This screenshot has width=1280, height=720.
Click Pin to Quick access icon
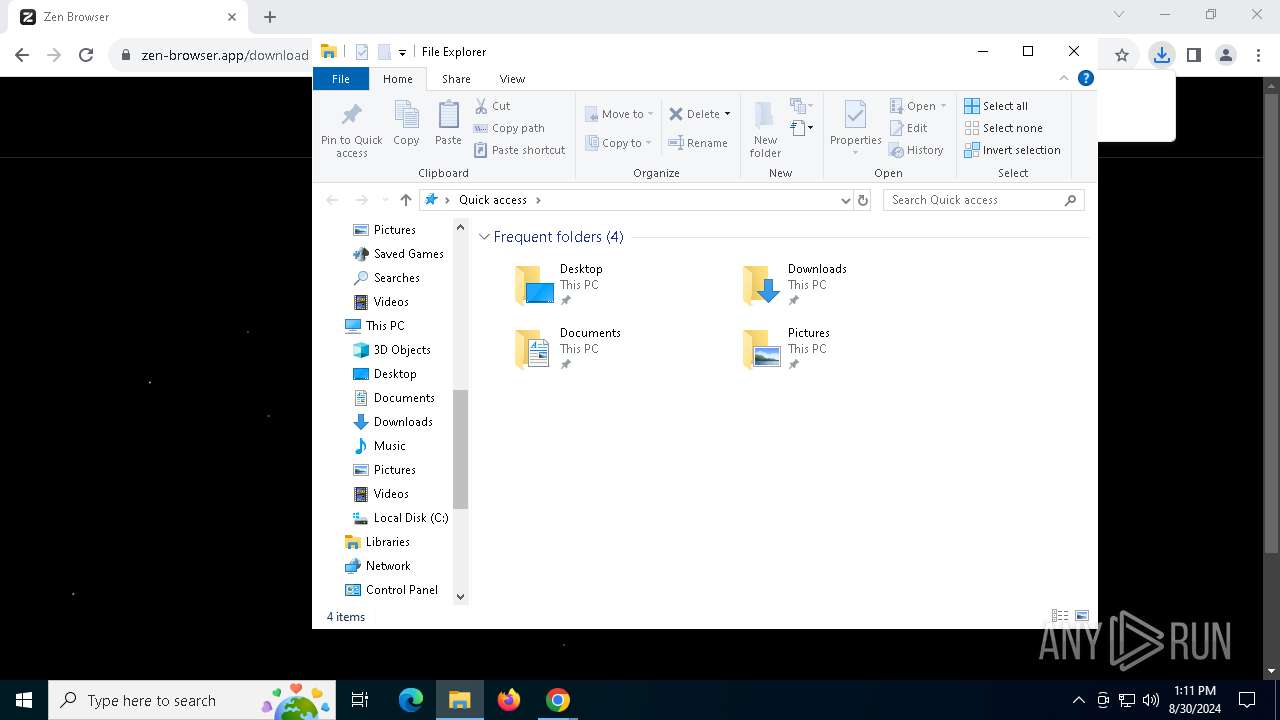tap(351, 129)
